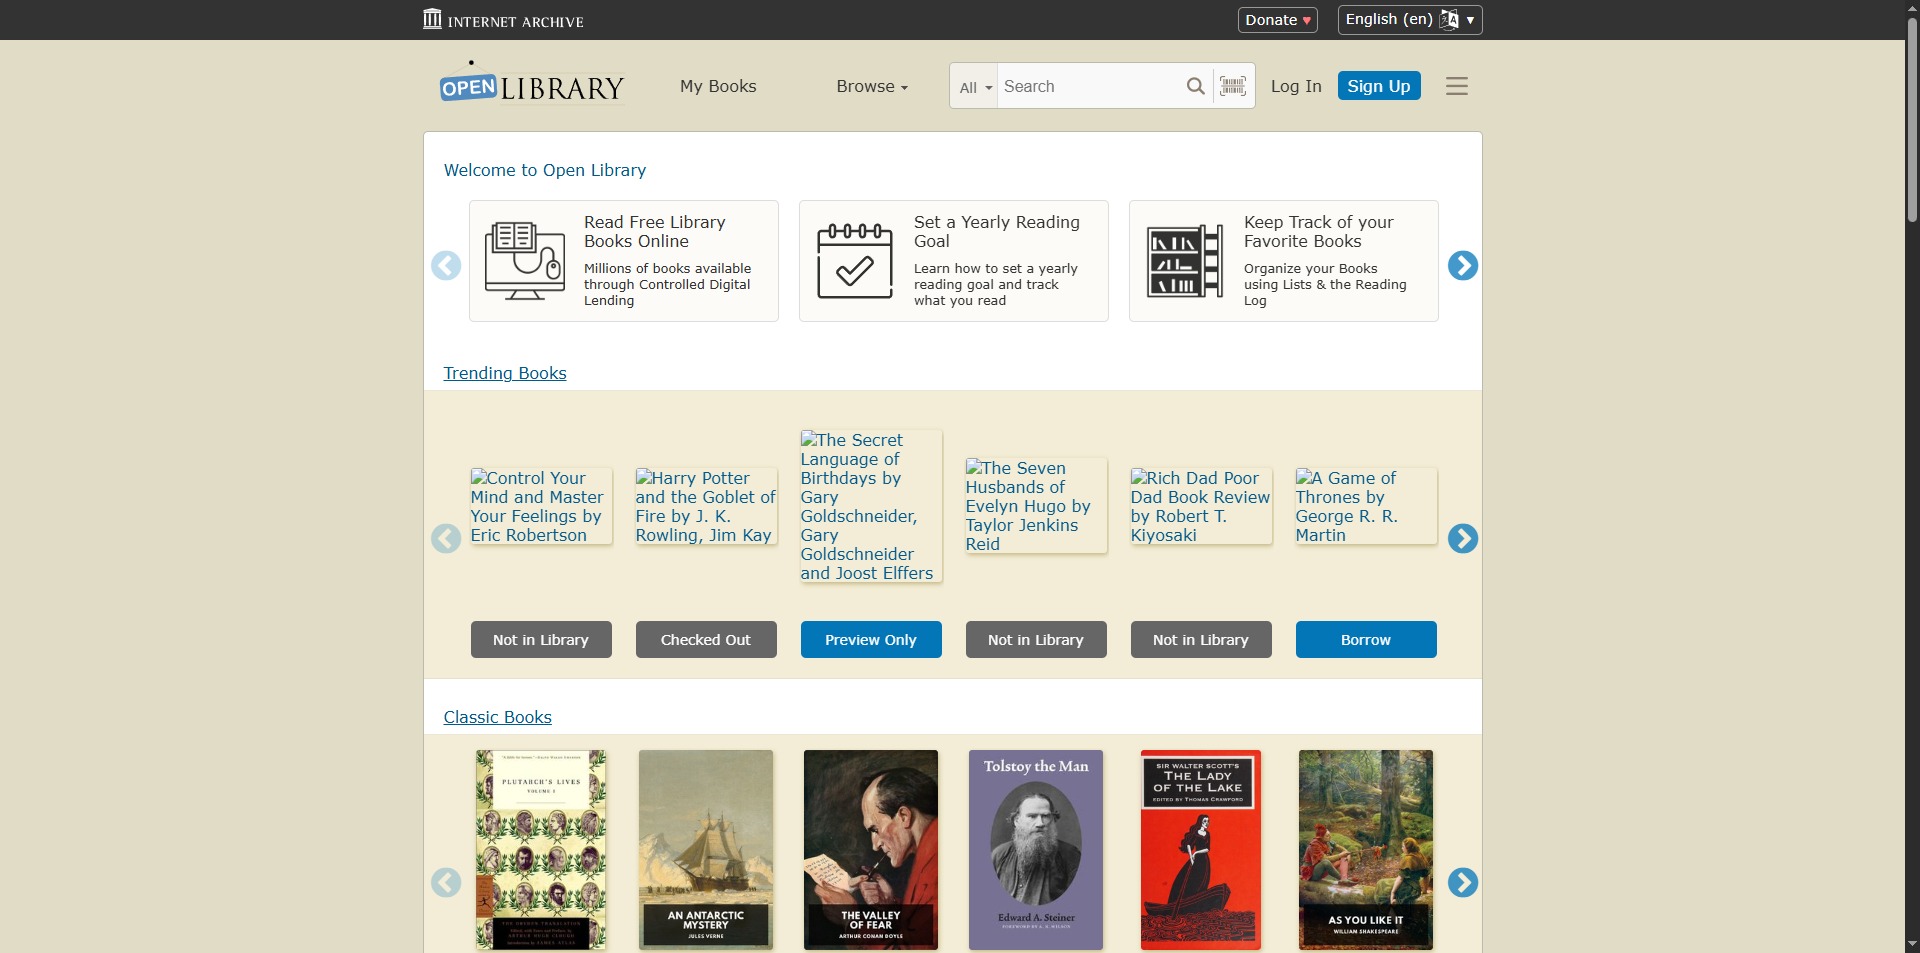Open the Trending Books link
This screenshot has width=1920, height=953.
tap(505, 373)
